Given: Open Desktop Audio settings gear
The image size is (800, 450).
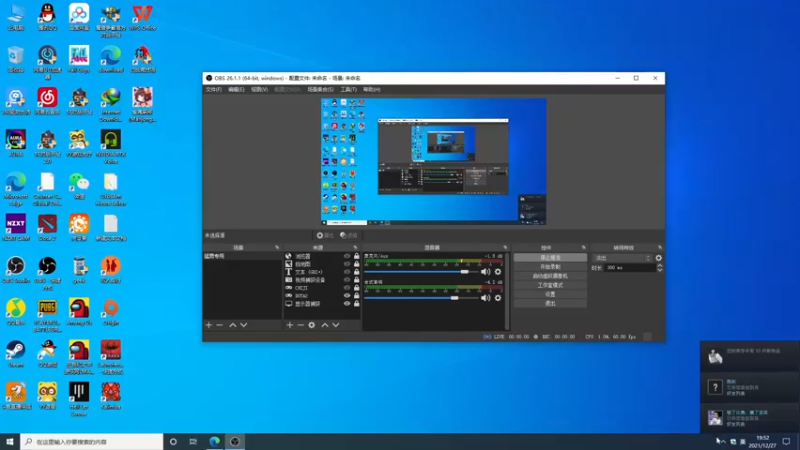Looking at the screenshot, I should pos(498,298).
